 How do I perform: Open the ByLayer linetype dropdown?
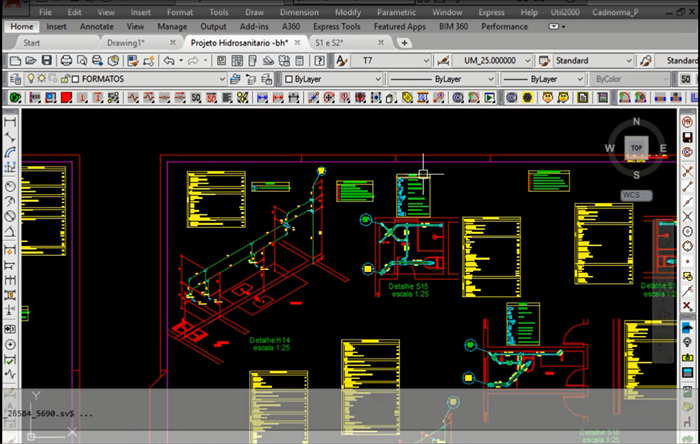point(491,79)
